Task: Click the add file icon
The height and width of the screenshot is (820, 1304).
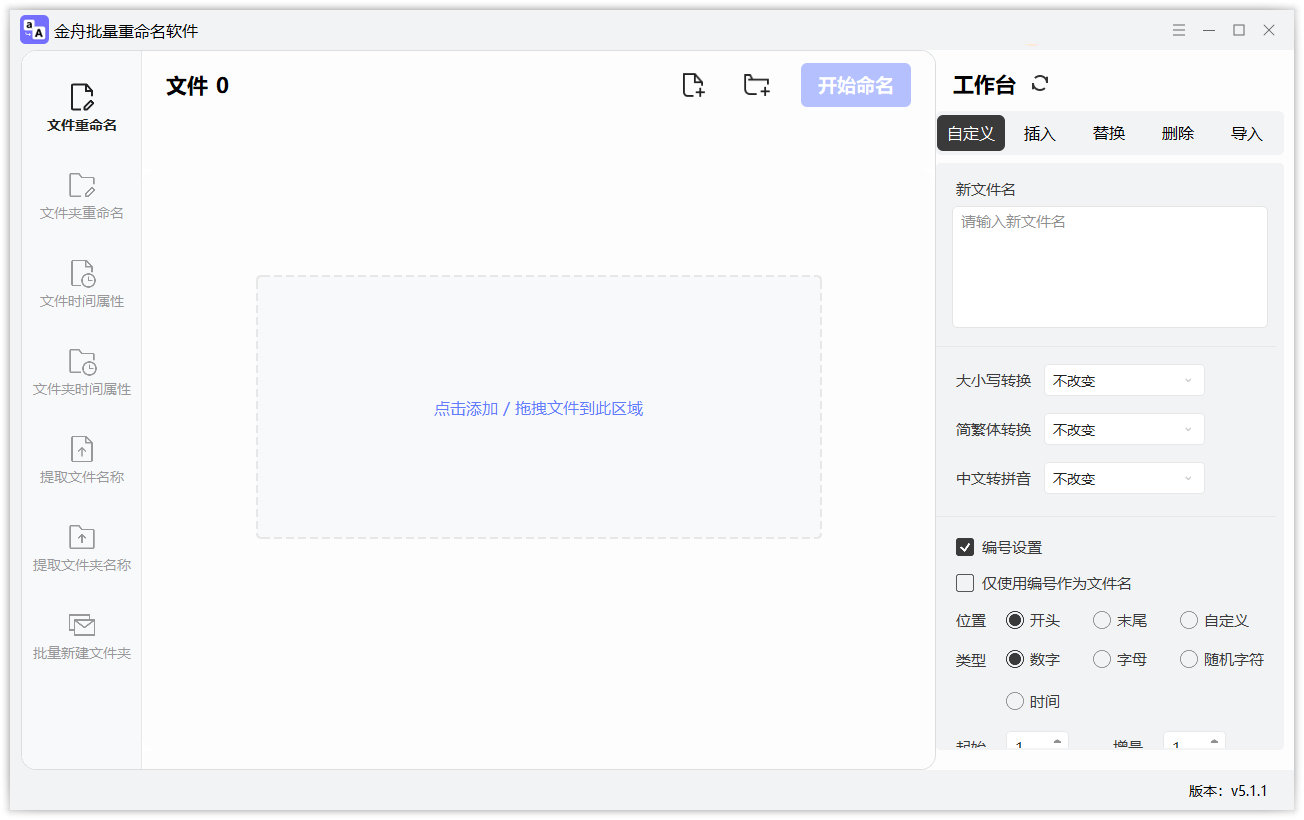Action: coord(693,86)
